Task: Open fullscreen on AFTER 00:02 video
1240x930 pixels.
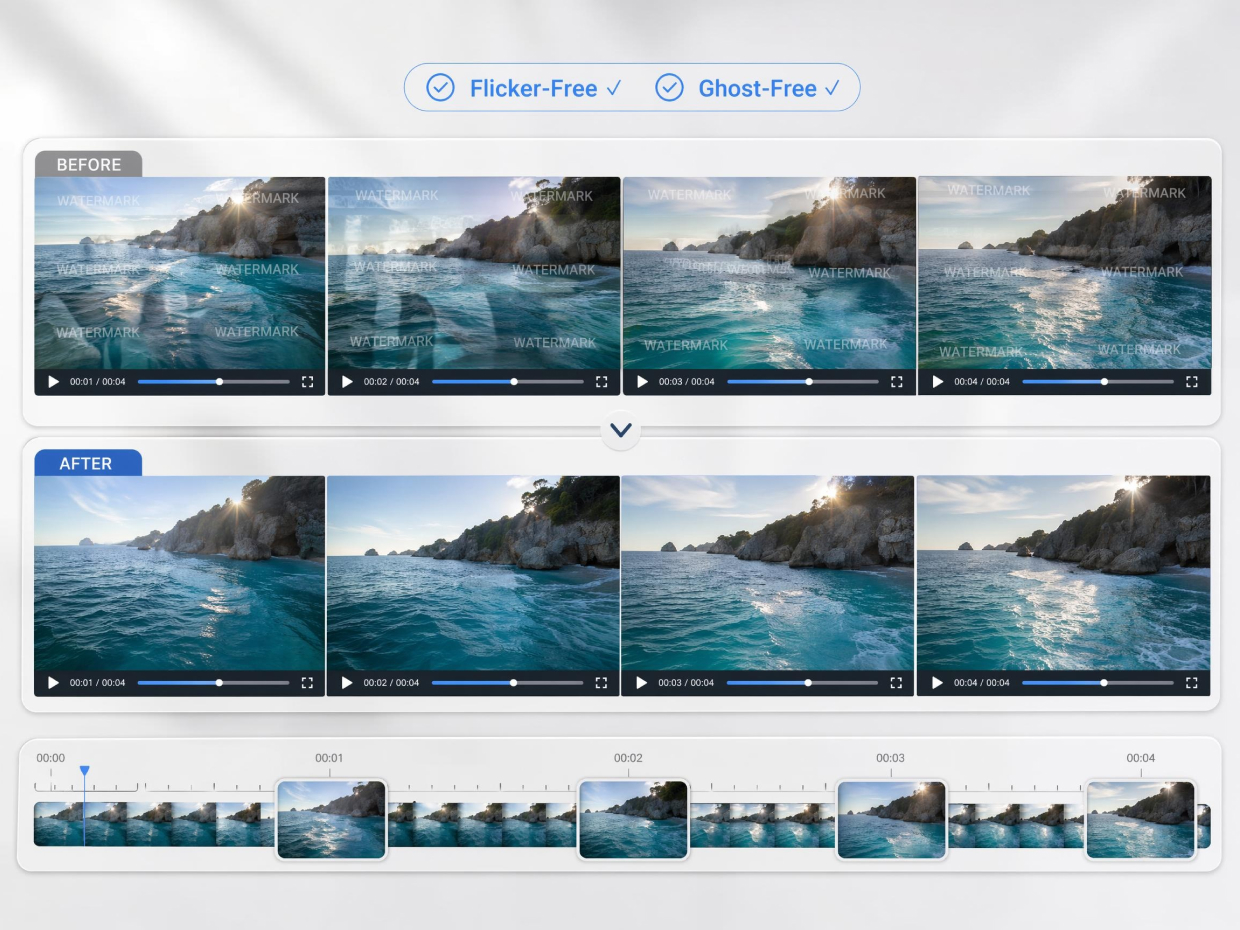Action: 601,683
